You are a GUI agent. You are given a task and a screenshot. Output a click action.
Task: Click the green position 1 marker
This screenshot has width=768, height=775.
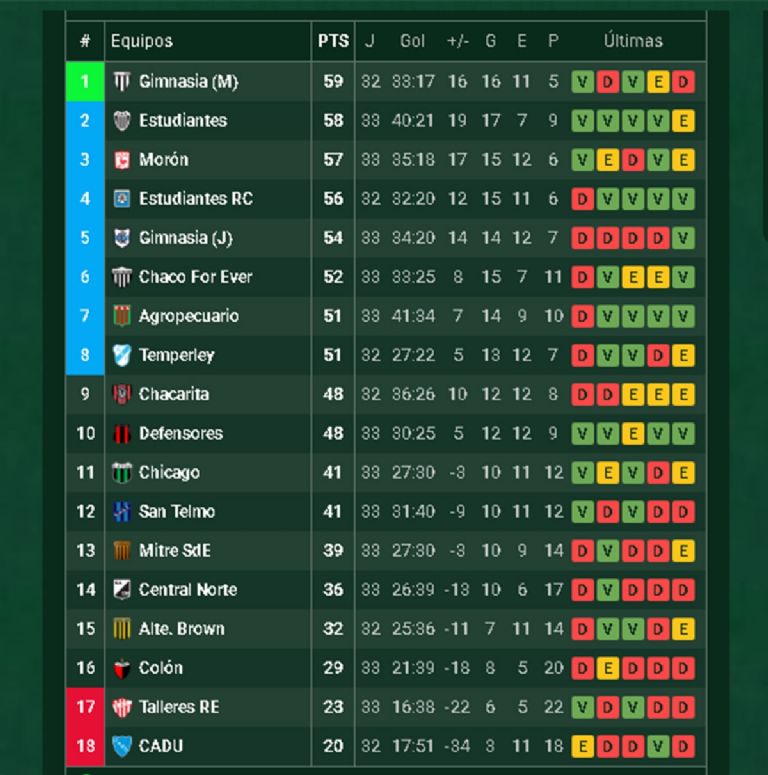pyautogui.click(x=85, y=81)
